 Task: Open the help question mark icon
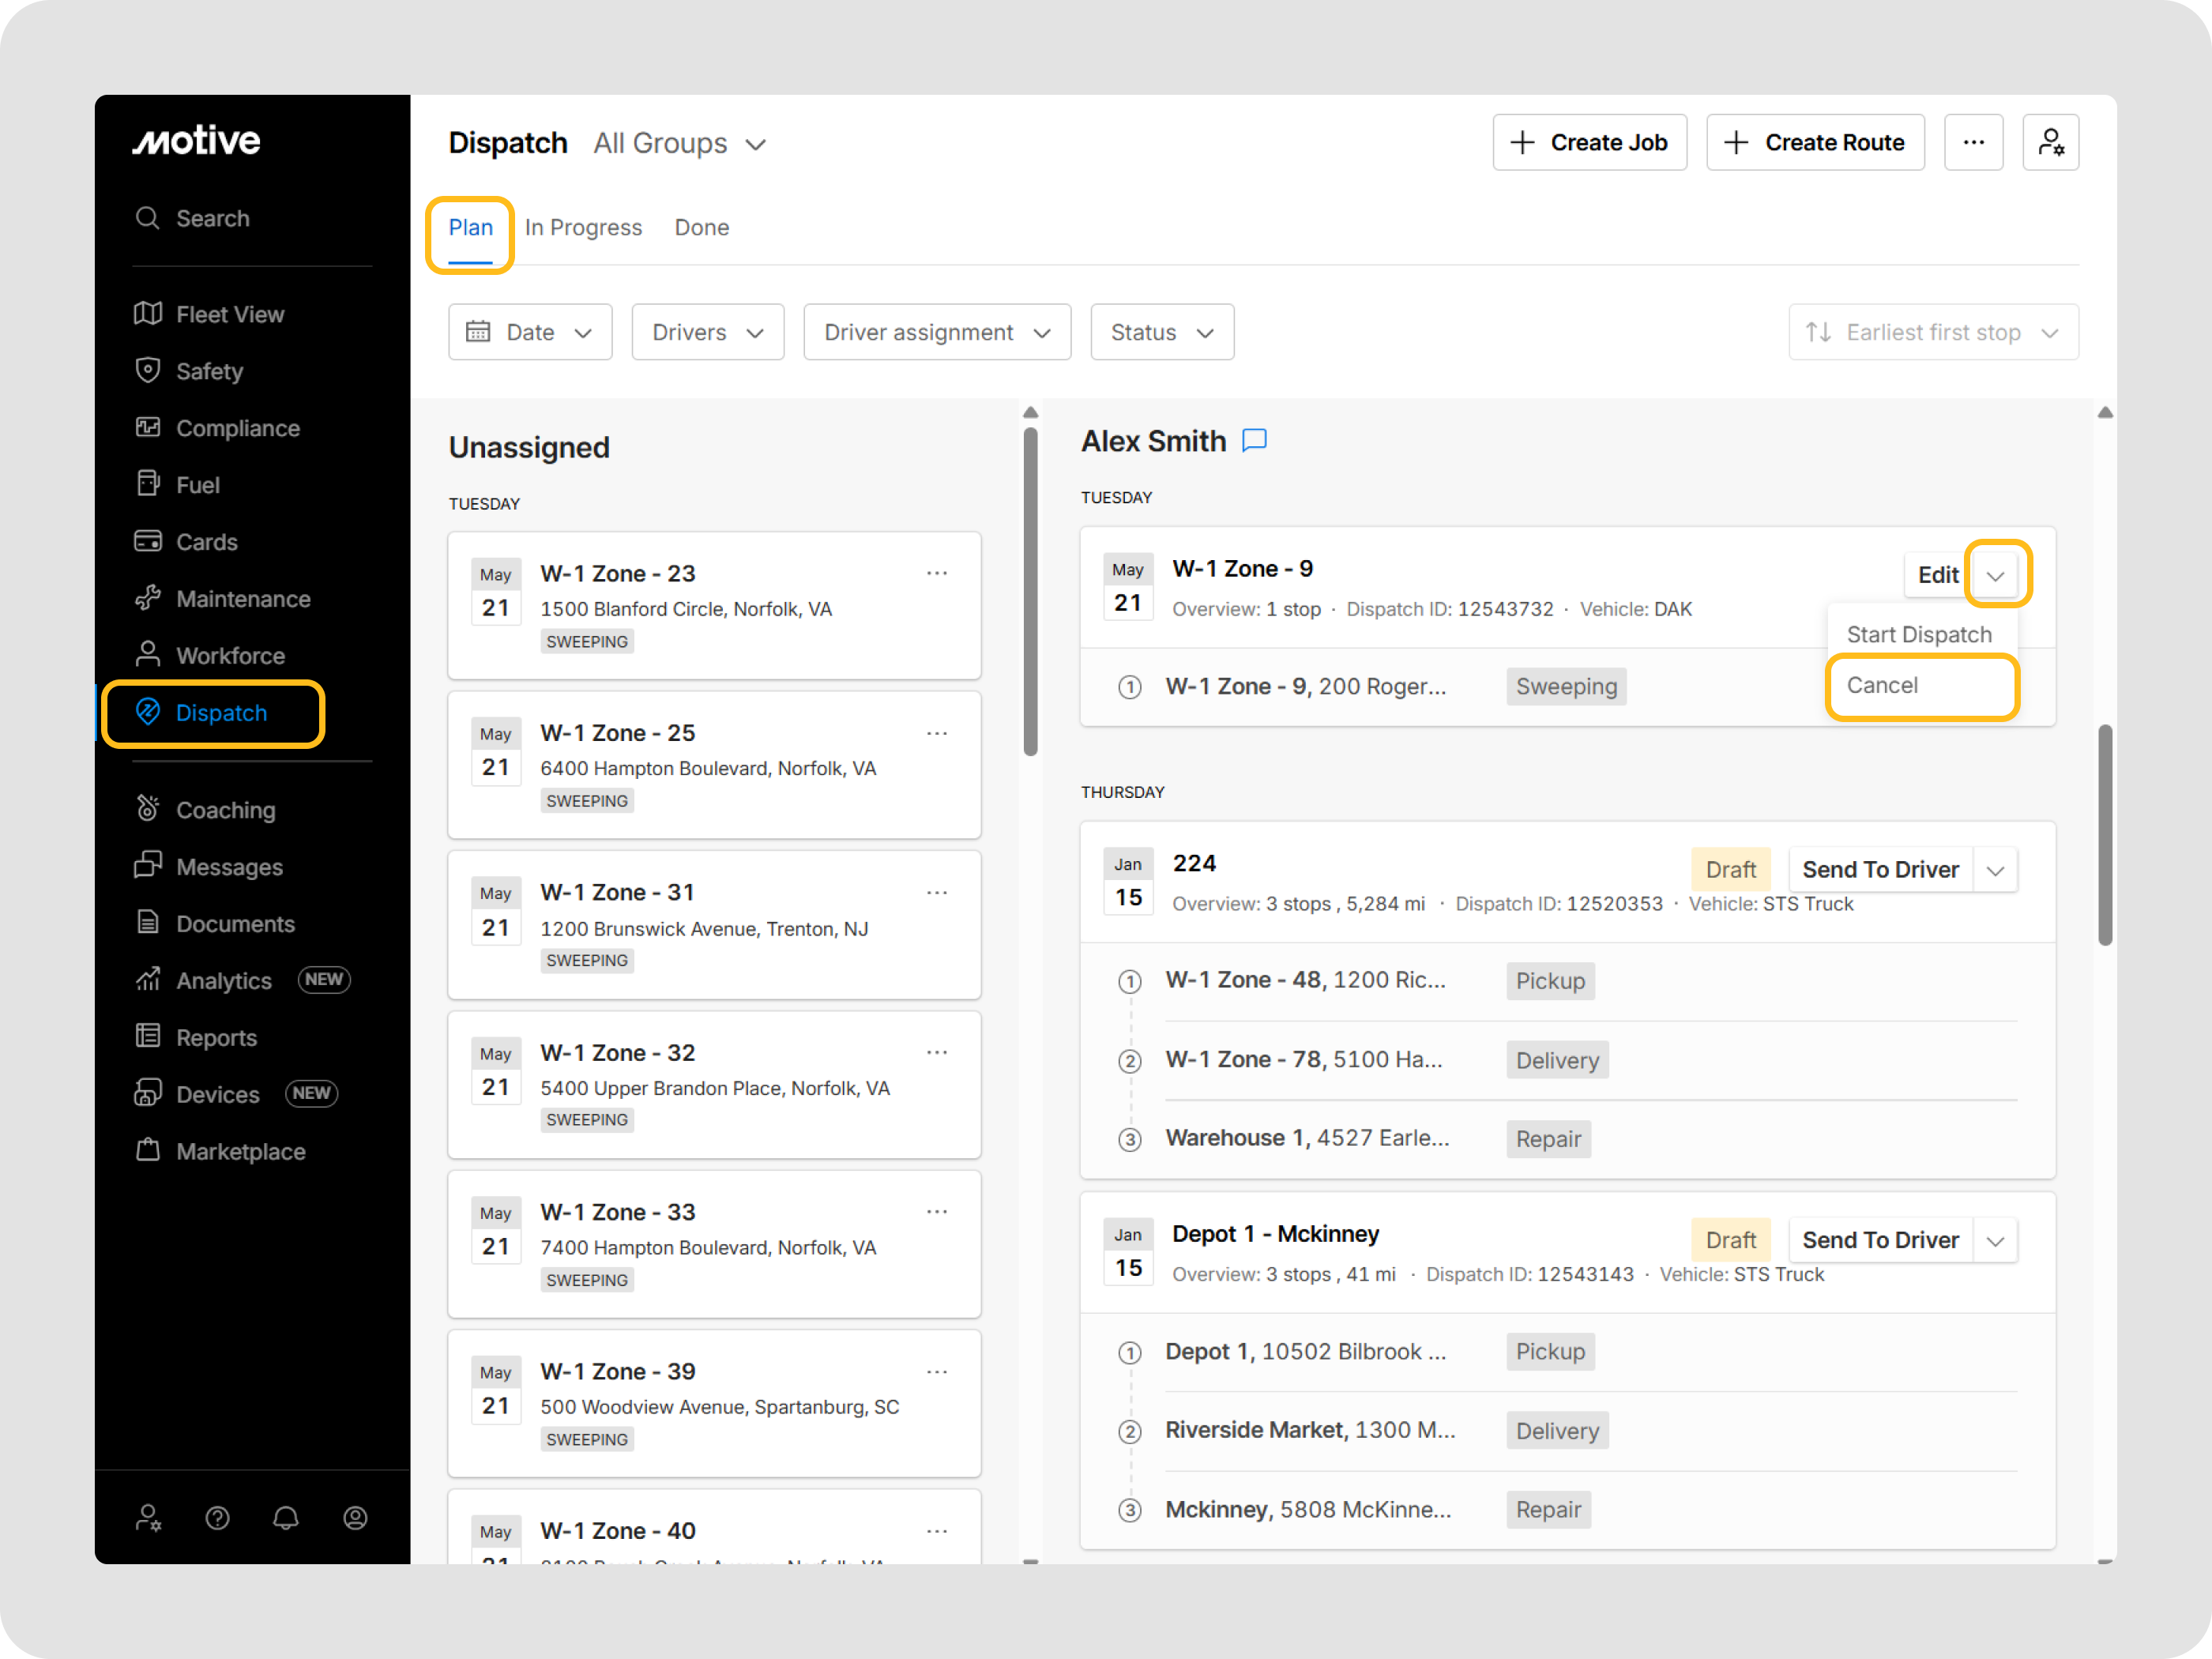[x=217, y=1518]
